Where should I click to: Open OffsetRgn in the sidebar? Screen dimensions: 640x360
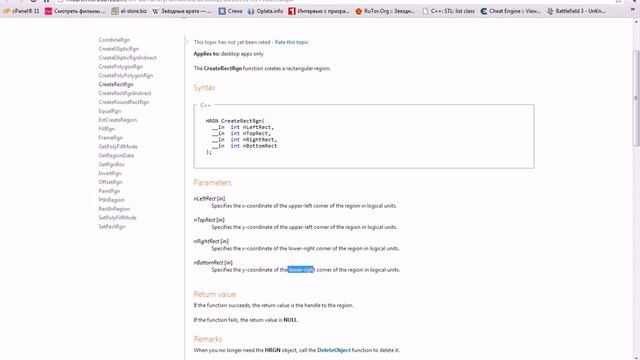click(x=110, y=182)
